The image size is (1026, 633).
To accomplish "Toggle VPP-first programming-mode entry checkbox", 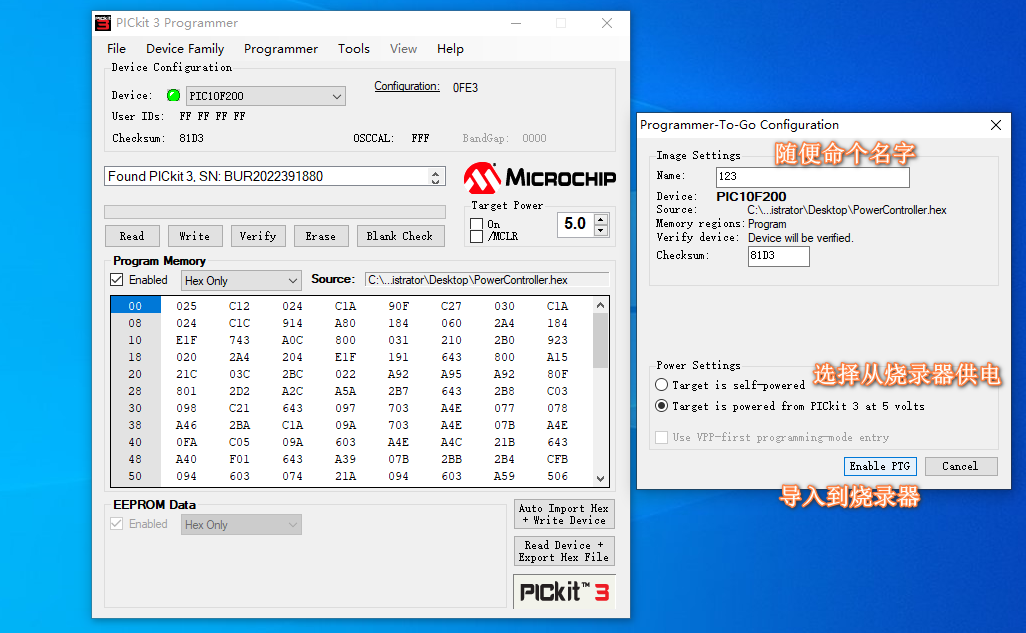I will click(x=662, y=437).
